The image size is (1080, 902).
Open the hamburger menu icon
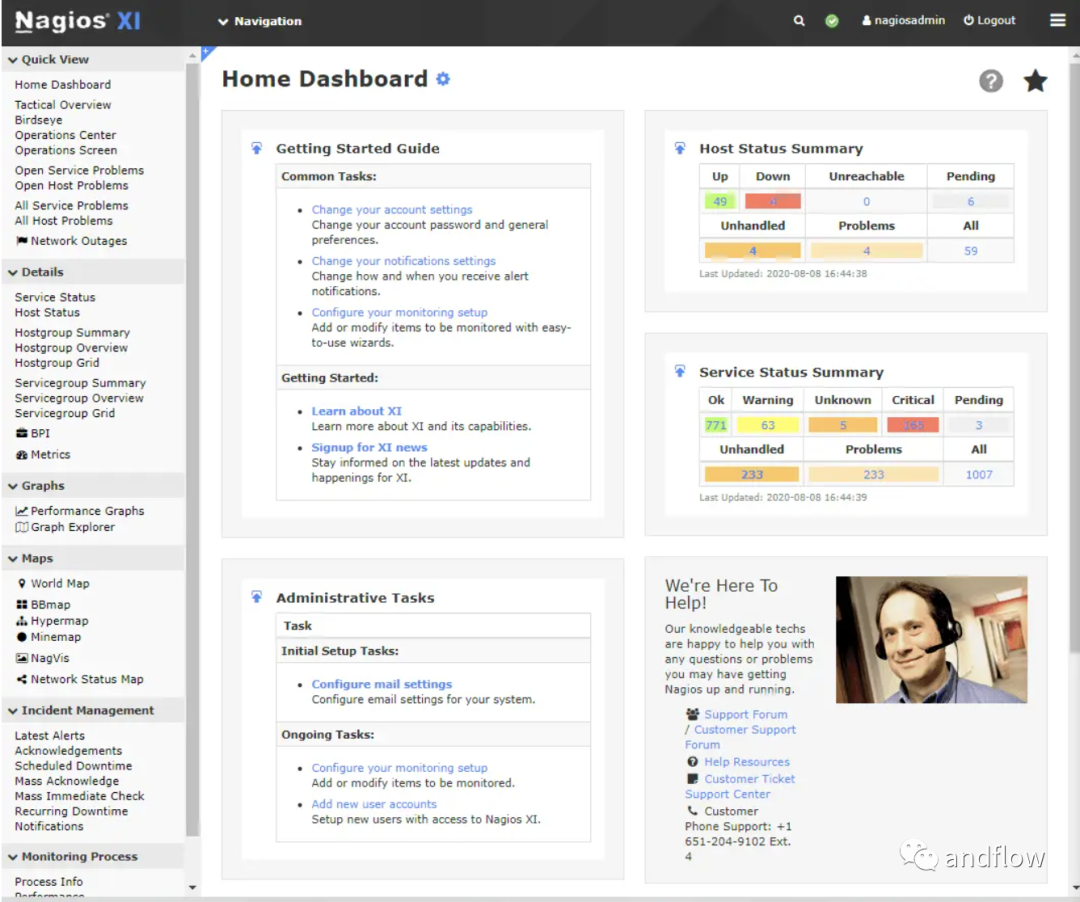click(x=1057, y=20)
